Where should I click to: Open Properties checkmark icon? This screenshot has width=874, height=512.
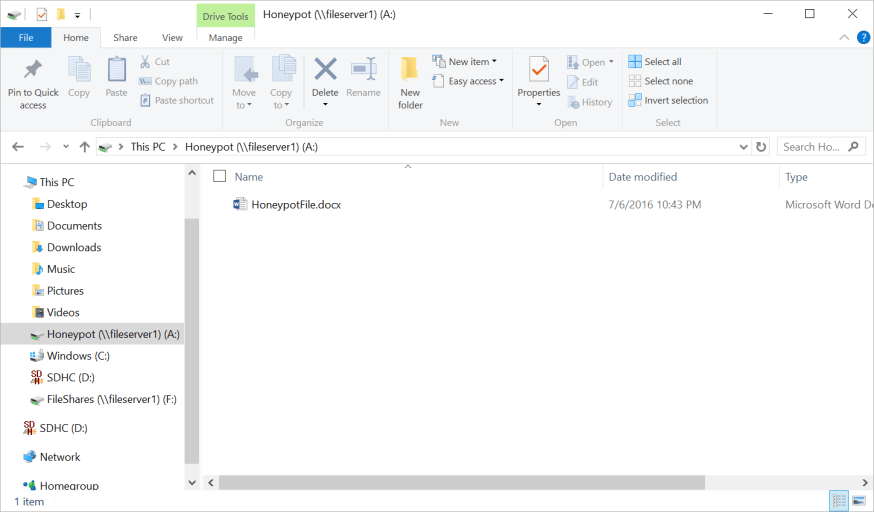(x=538, y=70)
